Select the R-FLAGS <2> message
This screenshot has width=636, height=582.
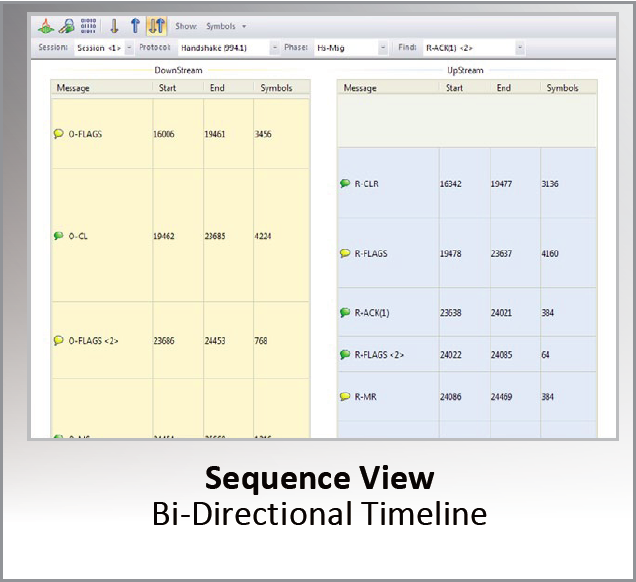(x=379, y=355)
